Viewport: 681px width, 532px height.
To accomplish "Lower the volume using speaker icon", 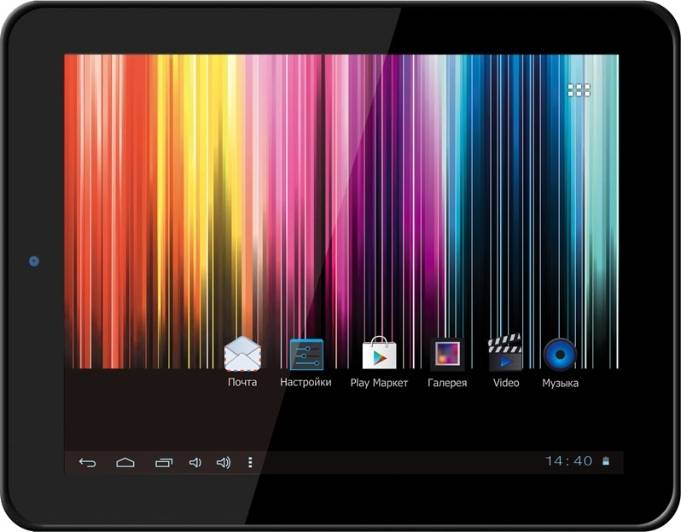I will point(195,463).
